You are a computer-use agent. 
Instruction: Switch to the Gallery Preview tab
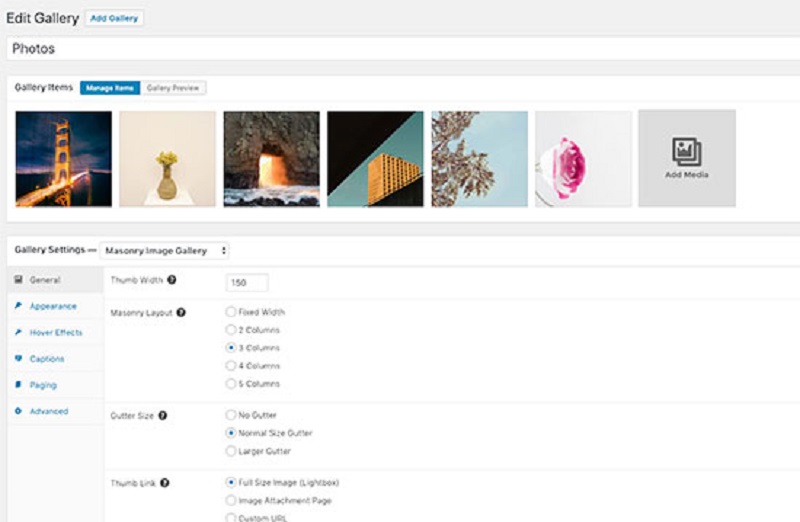pyautogui.click(x=174, y=88)
